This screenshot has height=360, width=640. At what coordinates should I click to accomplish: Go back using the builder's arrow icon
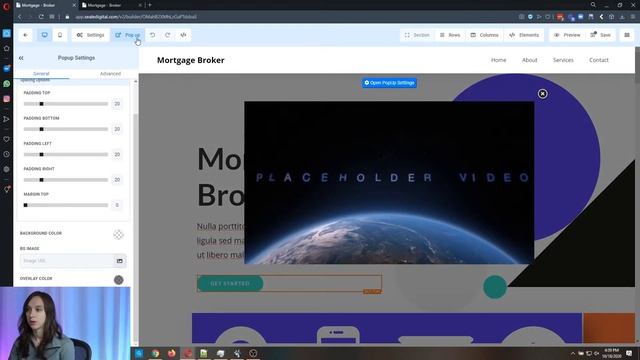25,35
